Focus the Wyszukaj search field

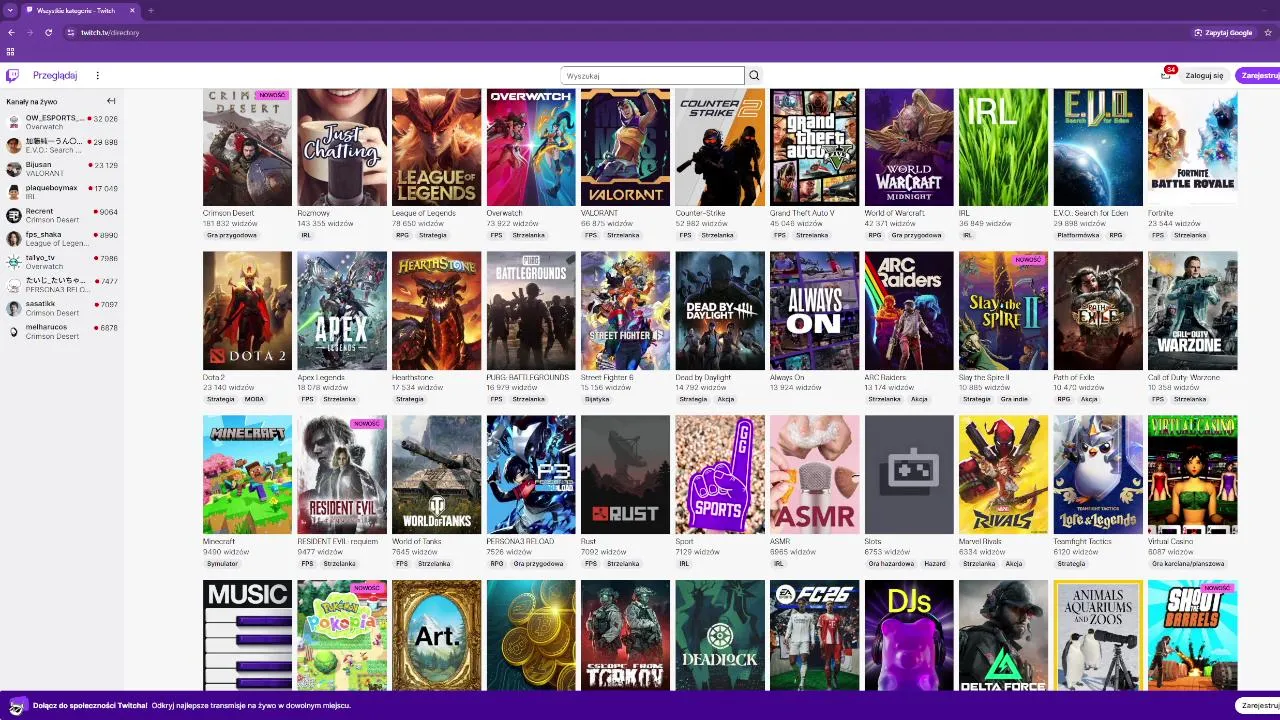(x=652, y=75)
